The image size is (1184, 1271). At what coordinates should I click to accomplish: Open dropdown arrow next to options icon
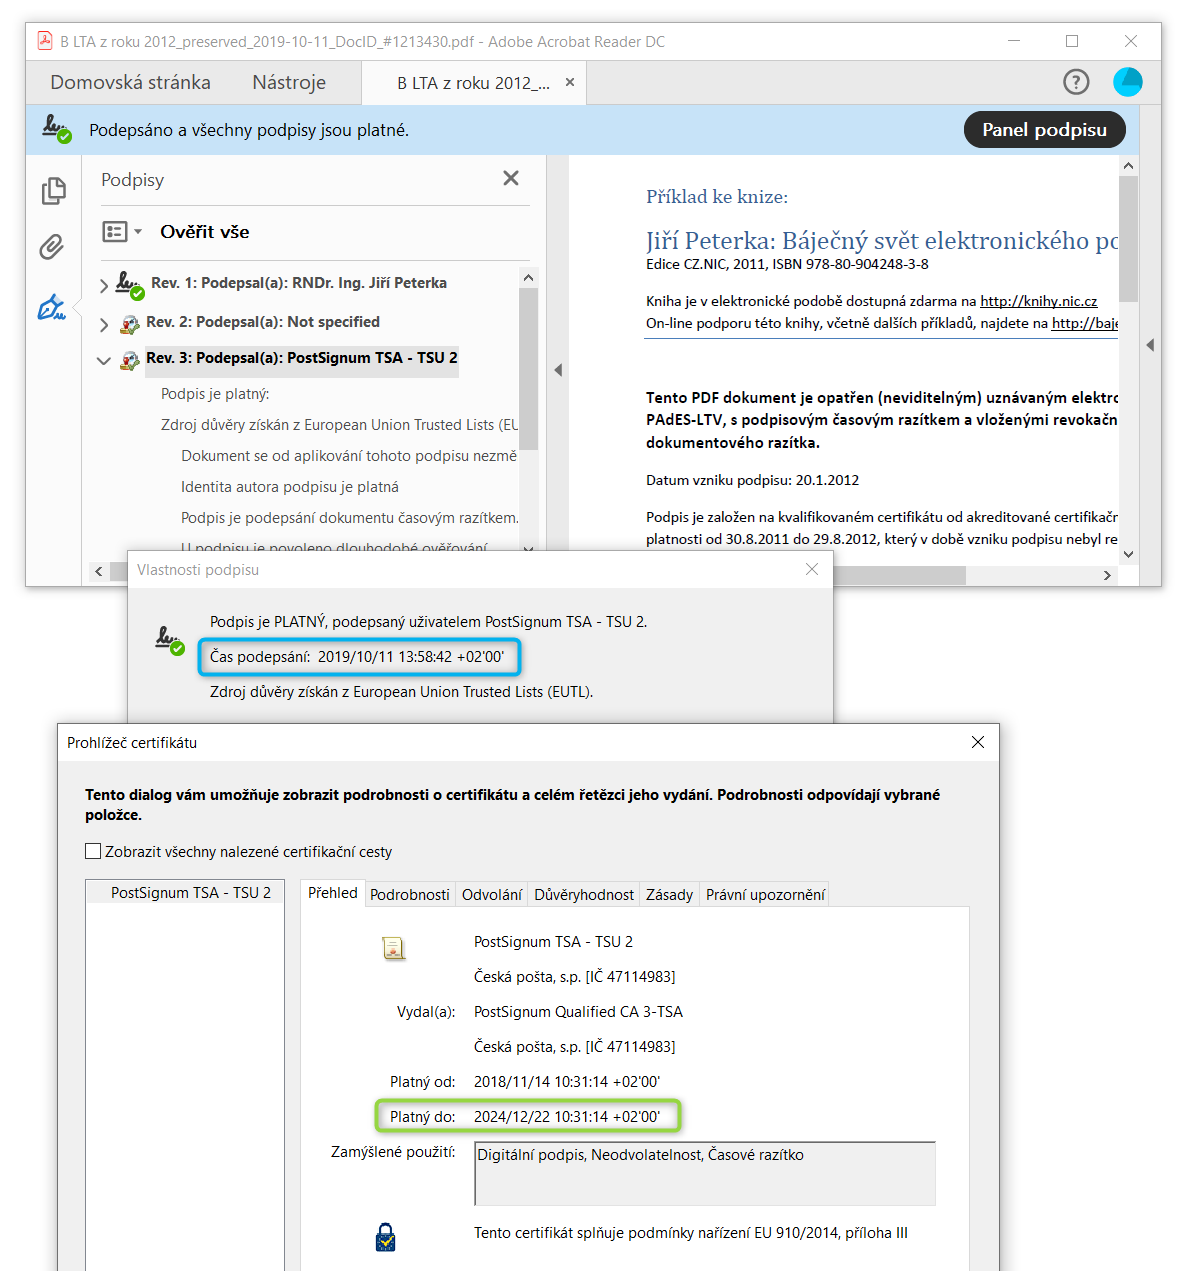coord(138,232)
